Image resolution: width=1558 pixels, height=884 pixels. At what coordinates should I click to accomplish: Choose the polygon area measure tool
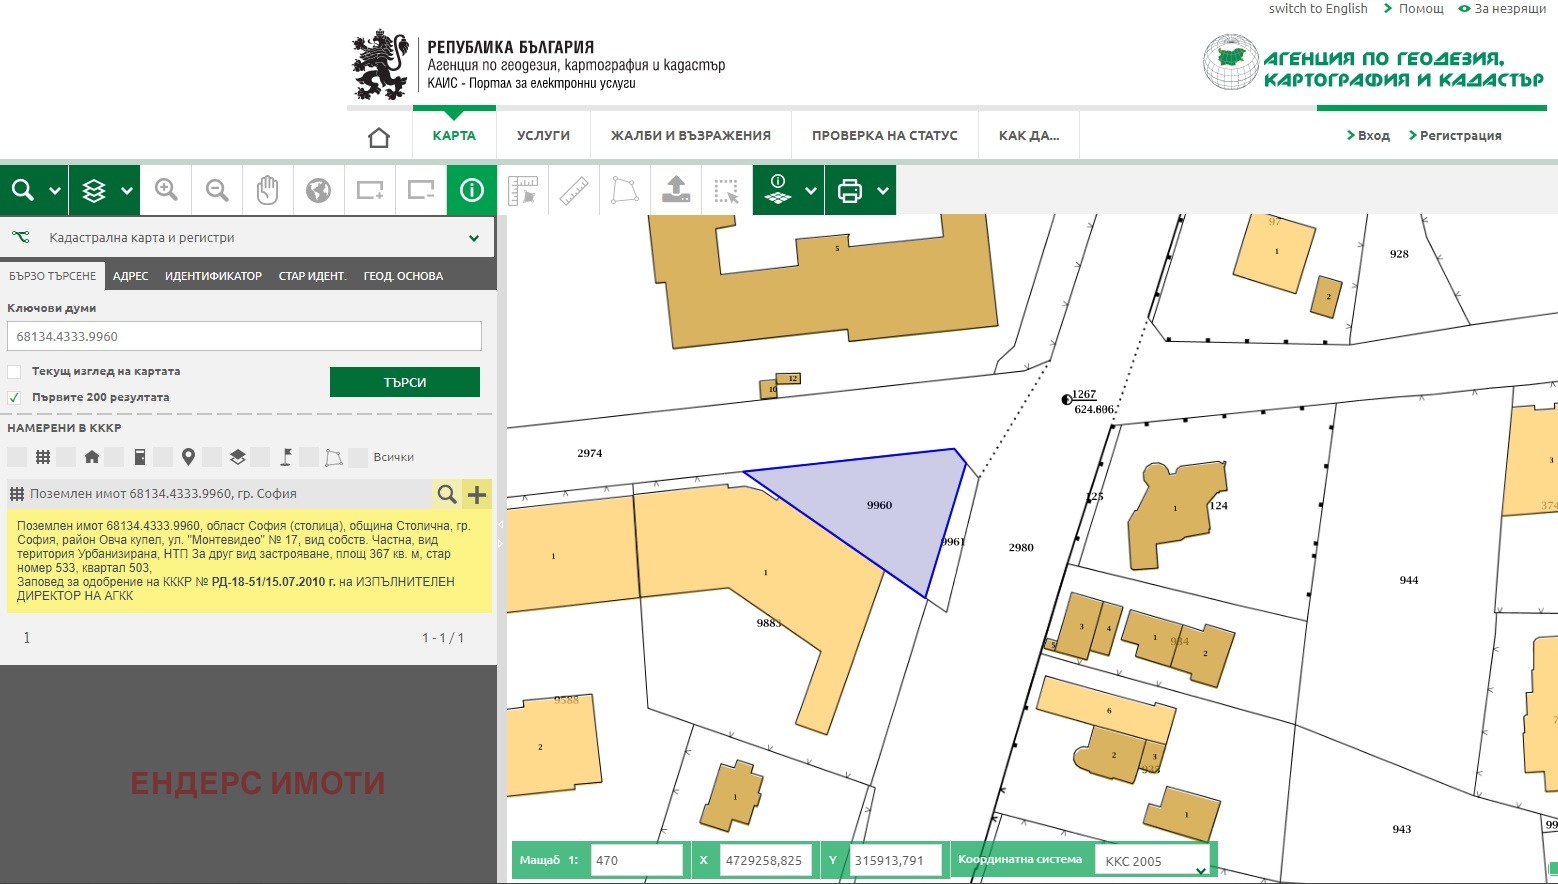(625, 190)
